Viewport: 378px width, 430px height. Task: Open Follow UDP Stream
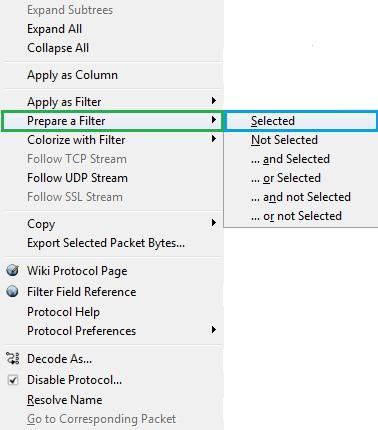77,178
